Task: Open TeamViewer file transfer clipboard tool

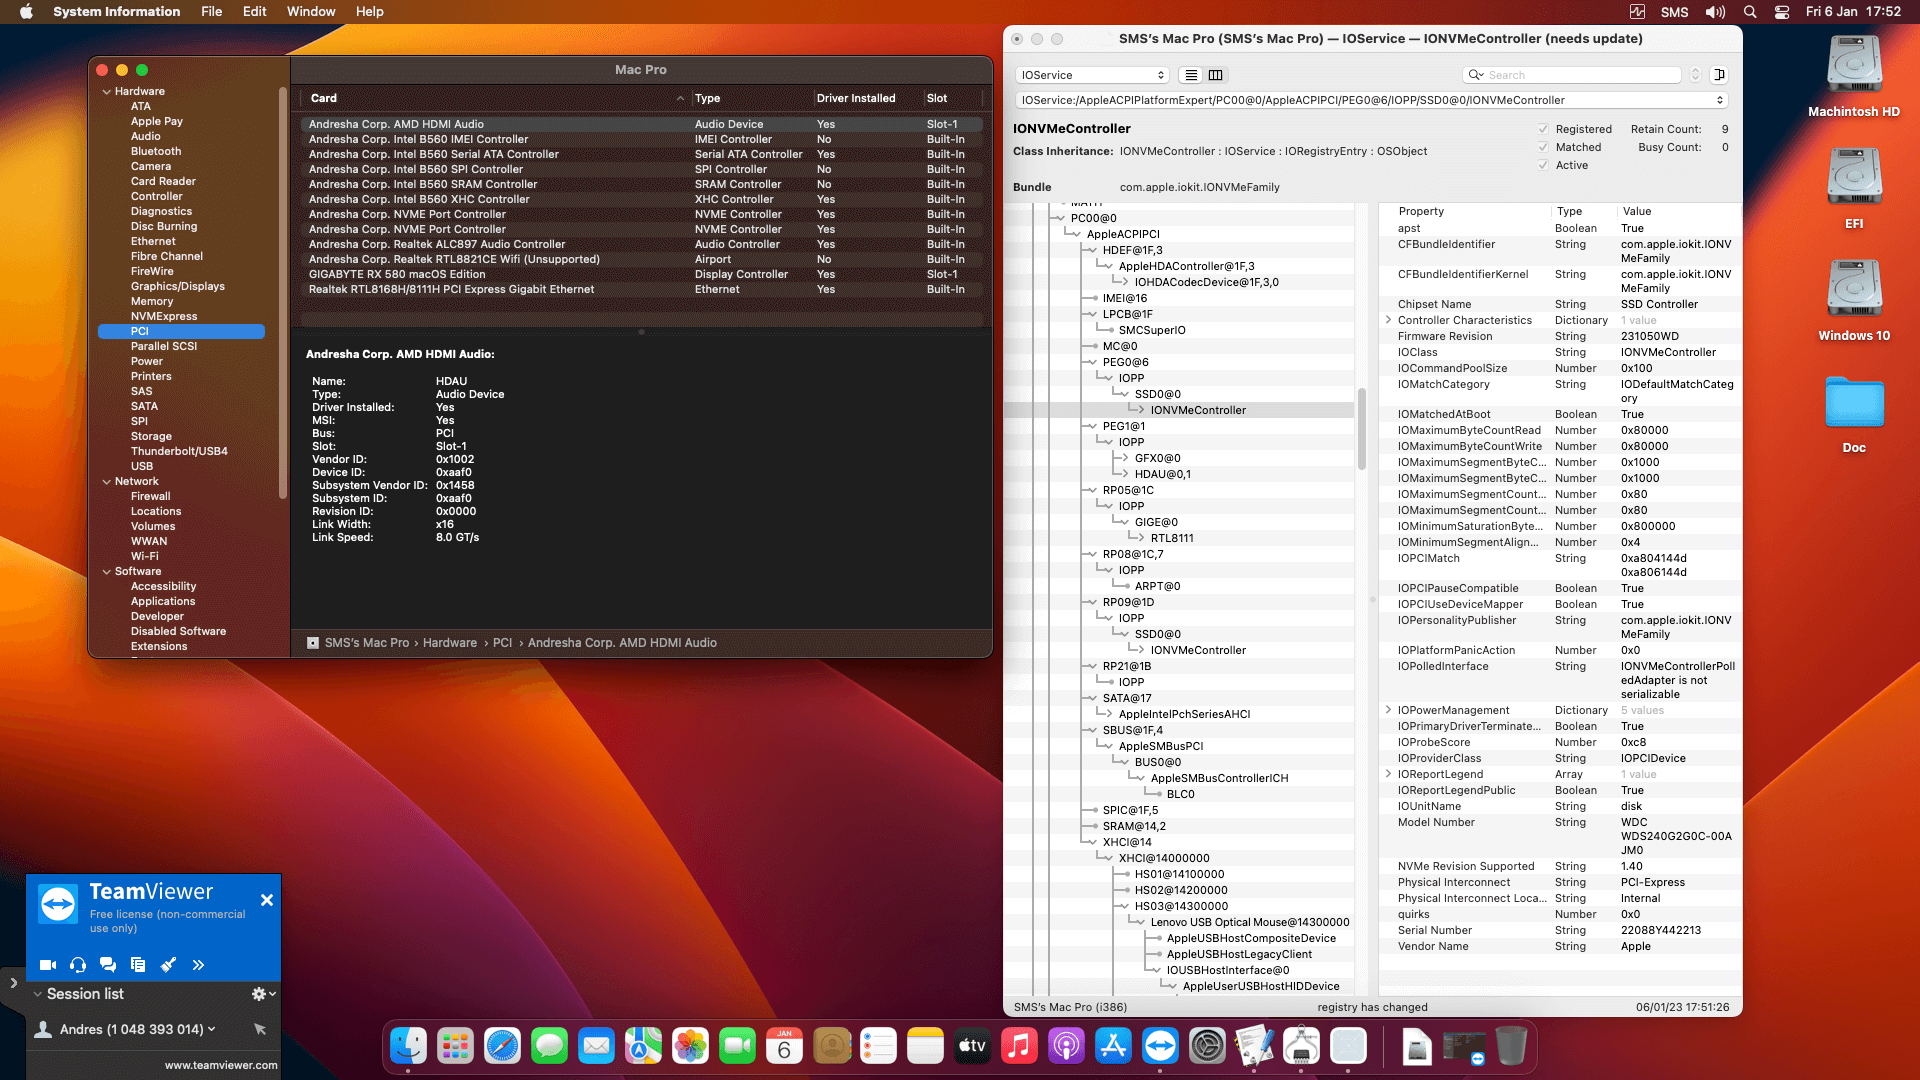Action: (x=138, y=965)
